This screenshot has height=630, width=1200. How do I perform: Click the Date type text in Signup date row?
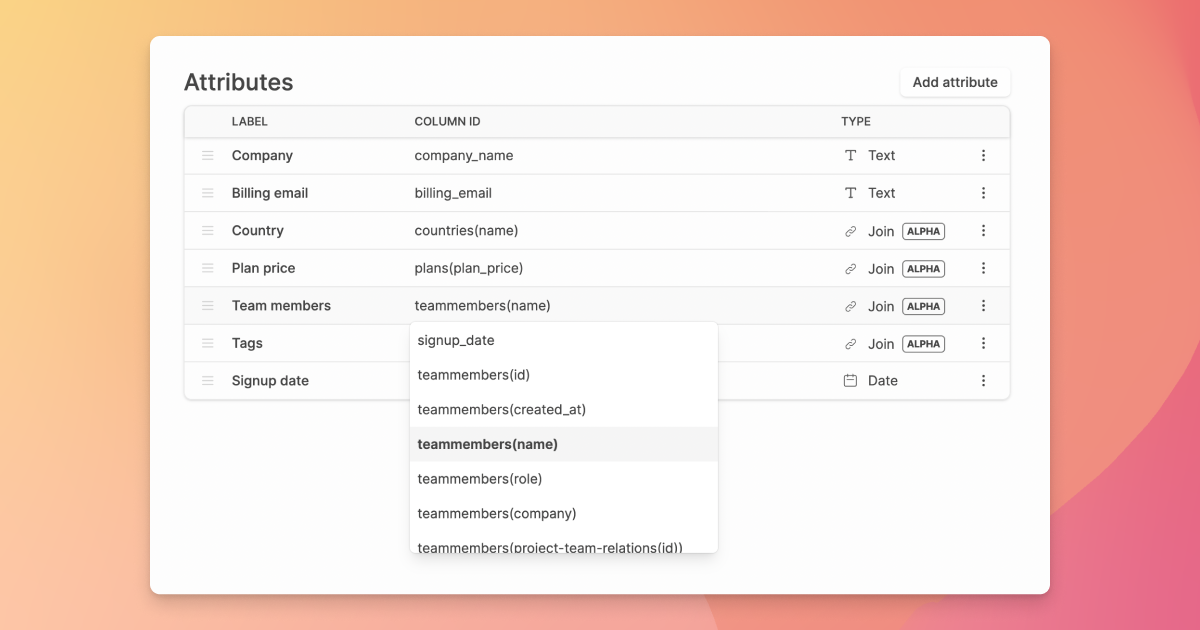click(x=883, y=381)
